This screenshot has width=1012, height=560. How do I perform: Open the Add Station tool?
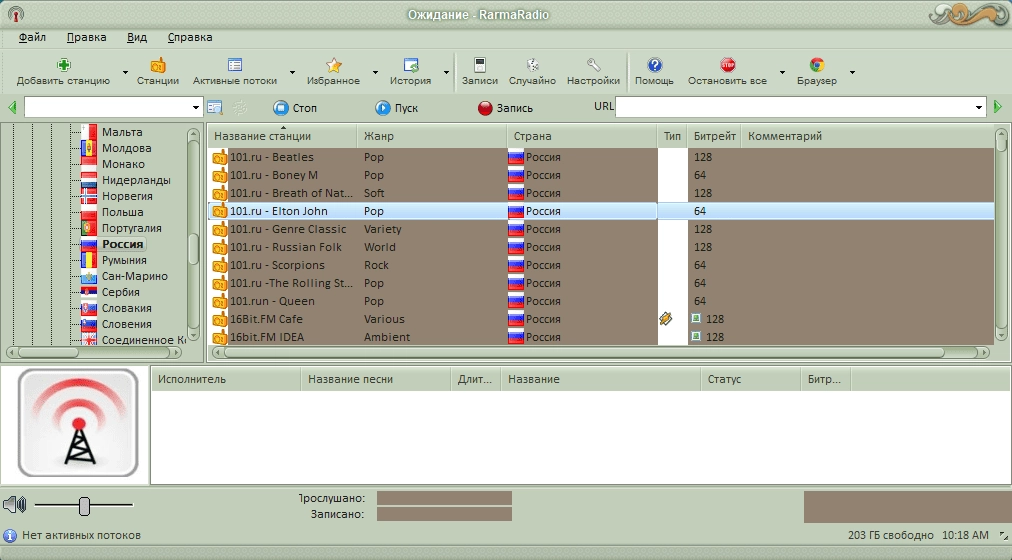pos(63,72)
